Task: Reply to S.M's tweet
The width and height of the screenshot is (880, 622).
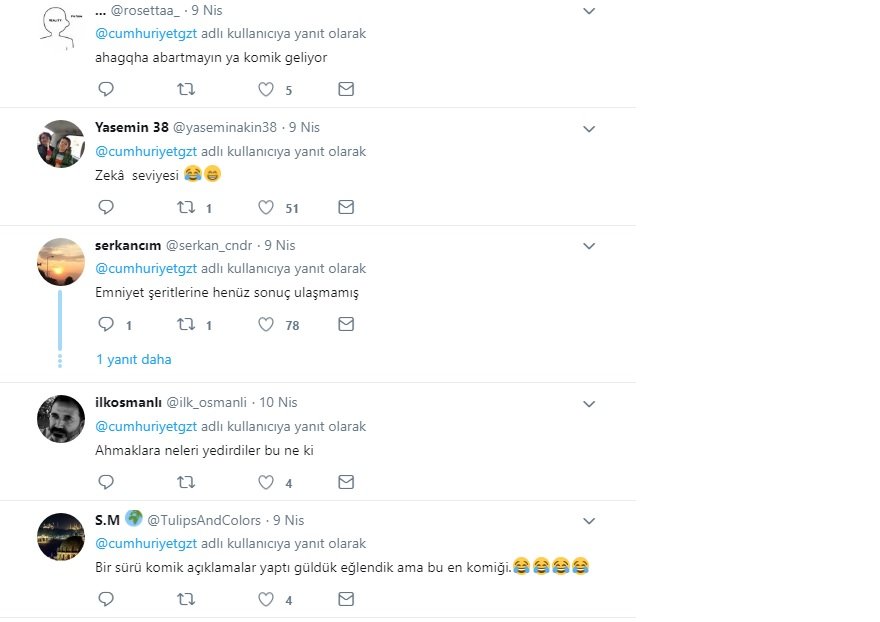Action: pos(106,600)
